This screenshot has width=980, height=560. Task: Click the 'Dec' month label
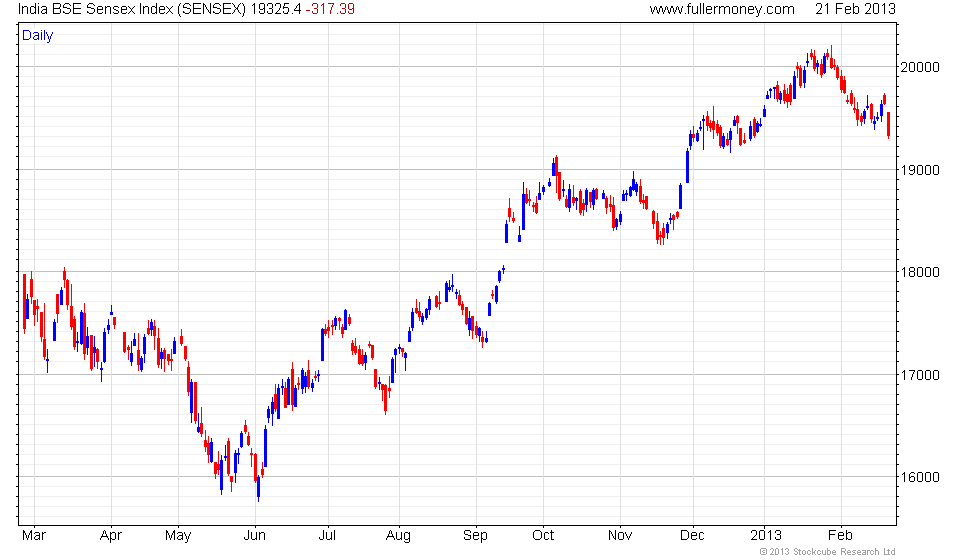(x=692, y=536)
